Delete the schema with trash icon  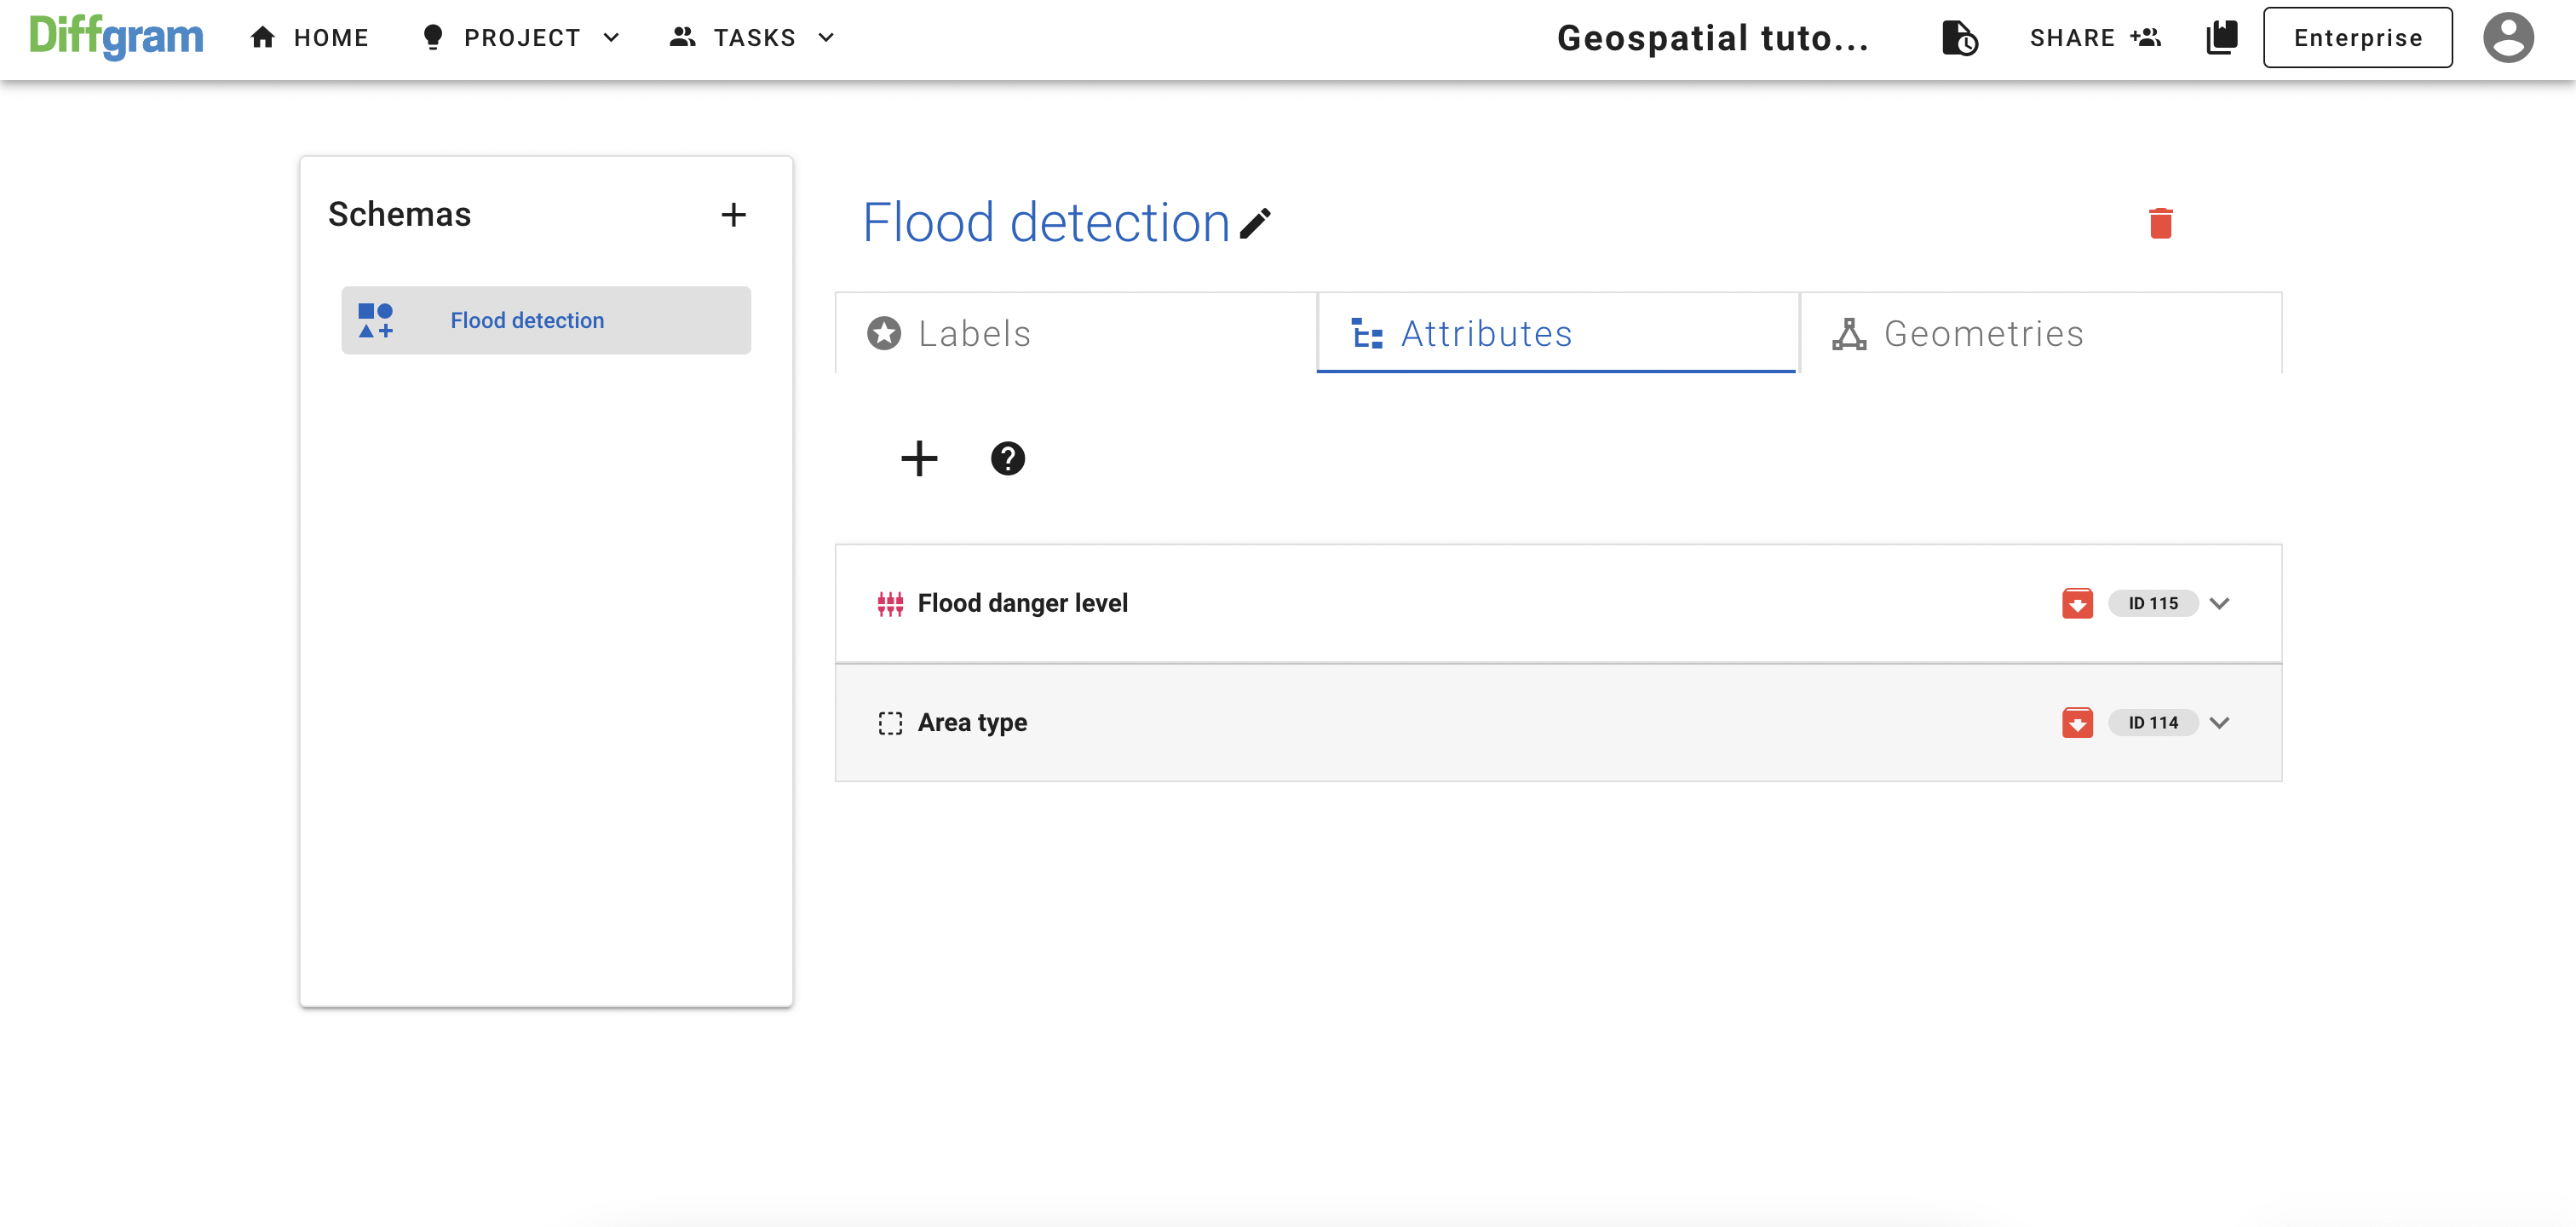2160,222
